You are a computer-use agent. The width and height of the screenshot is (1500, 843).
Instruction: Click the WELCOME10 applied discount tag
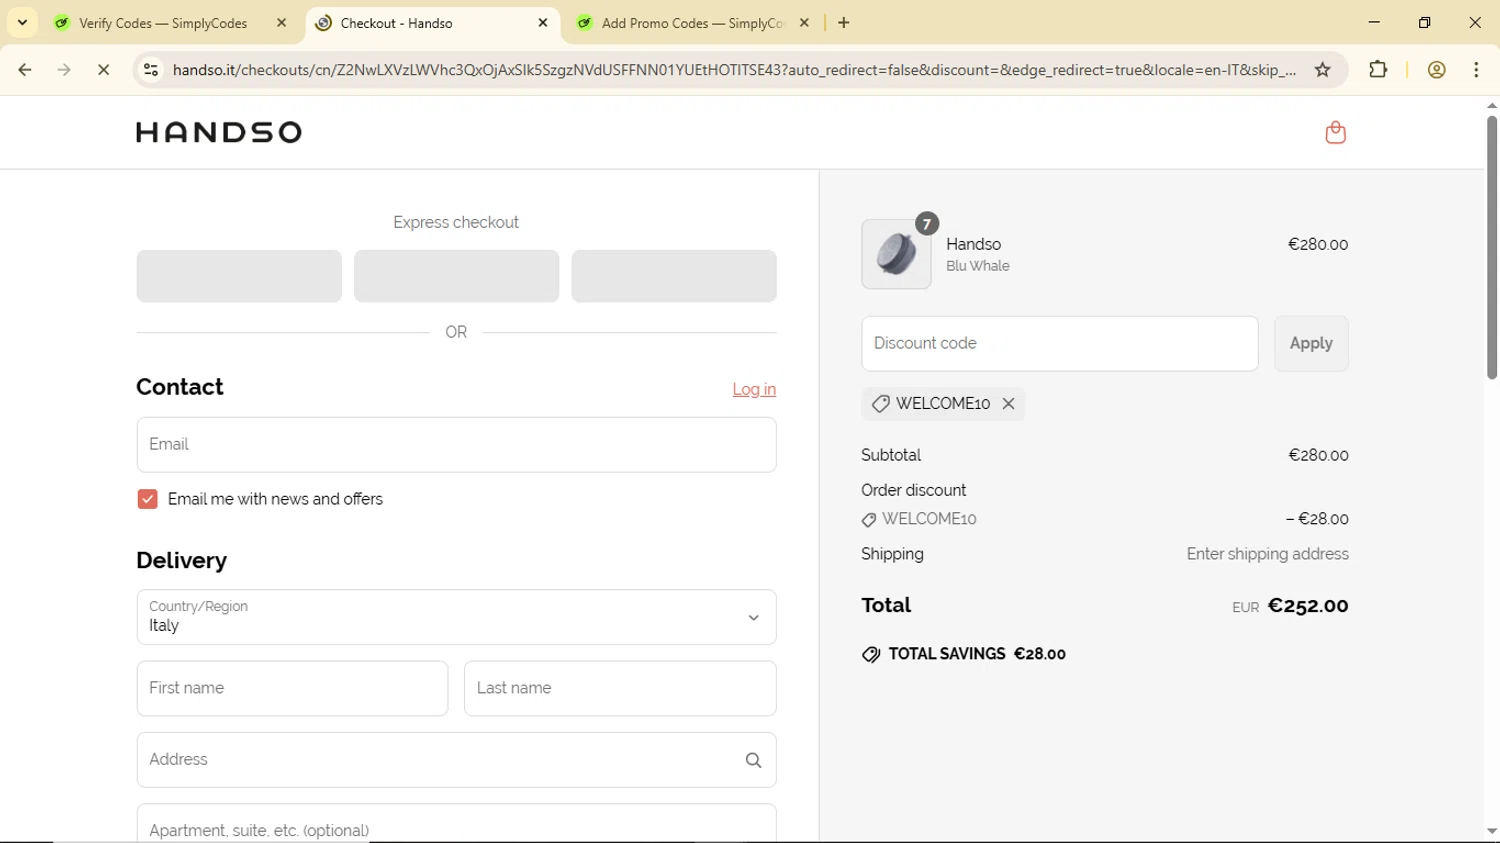tap(943, 404)
